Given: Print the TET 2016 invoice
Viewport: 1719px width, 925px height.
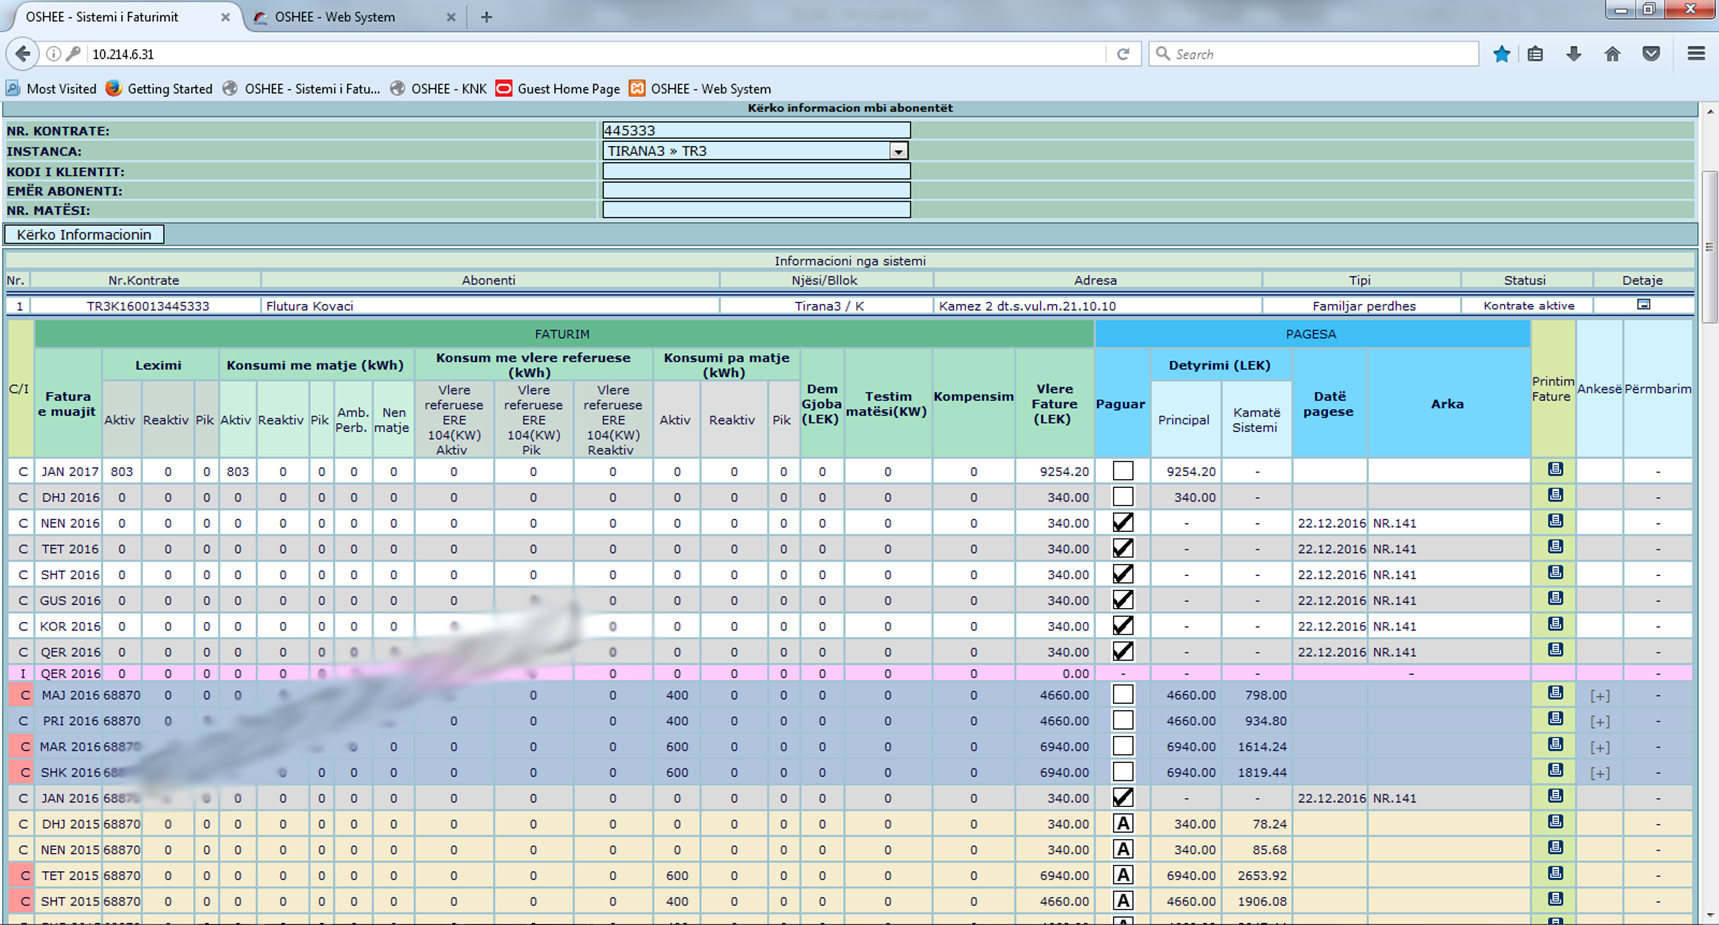Looking at the screenshot, I should pos(1555,547).
